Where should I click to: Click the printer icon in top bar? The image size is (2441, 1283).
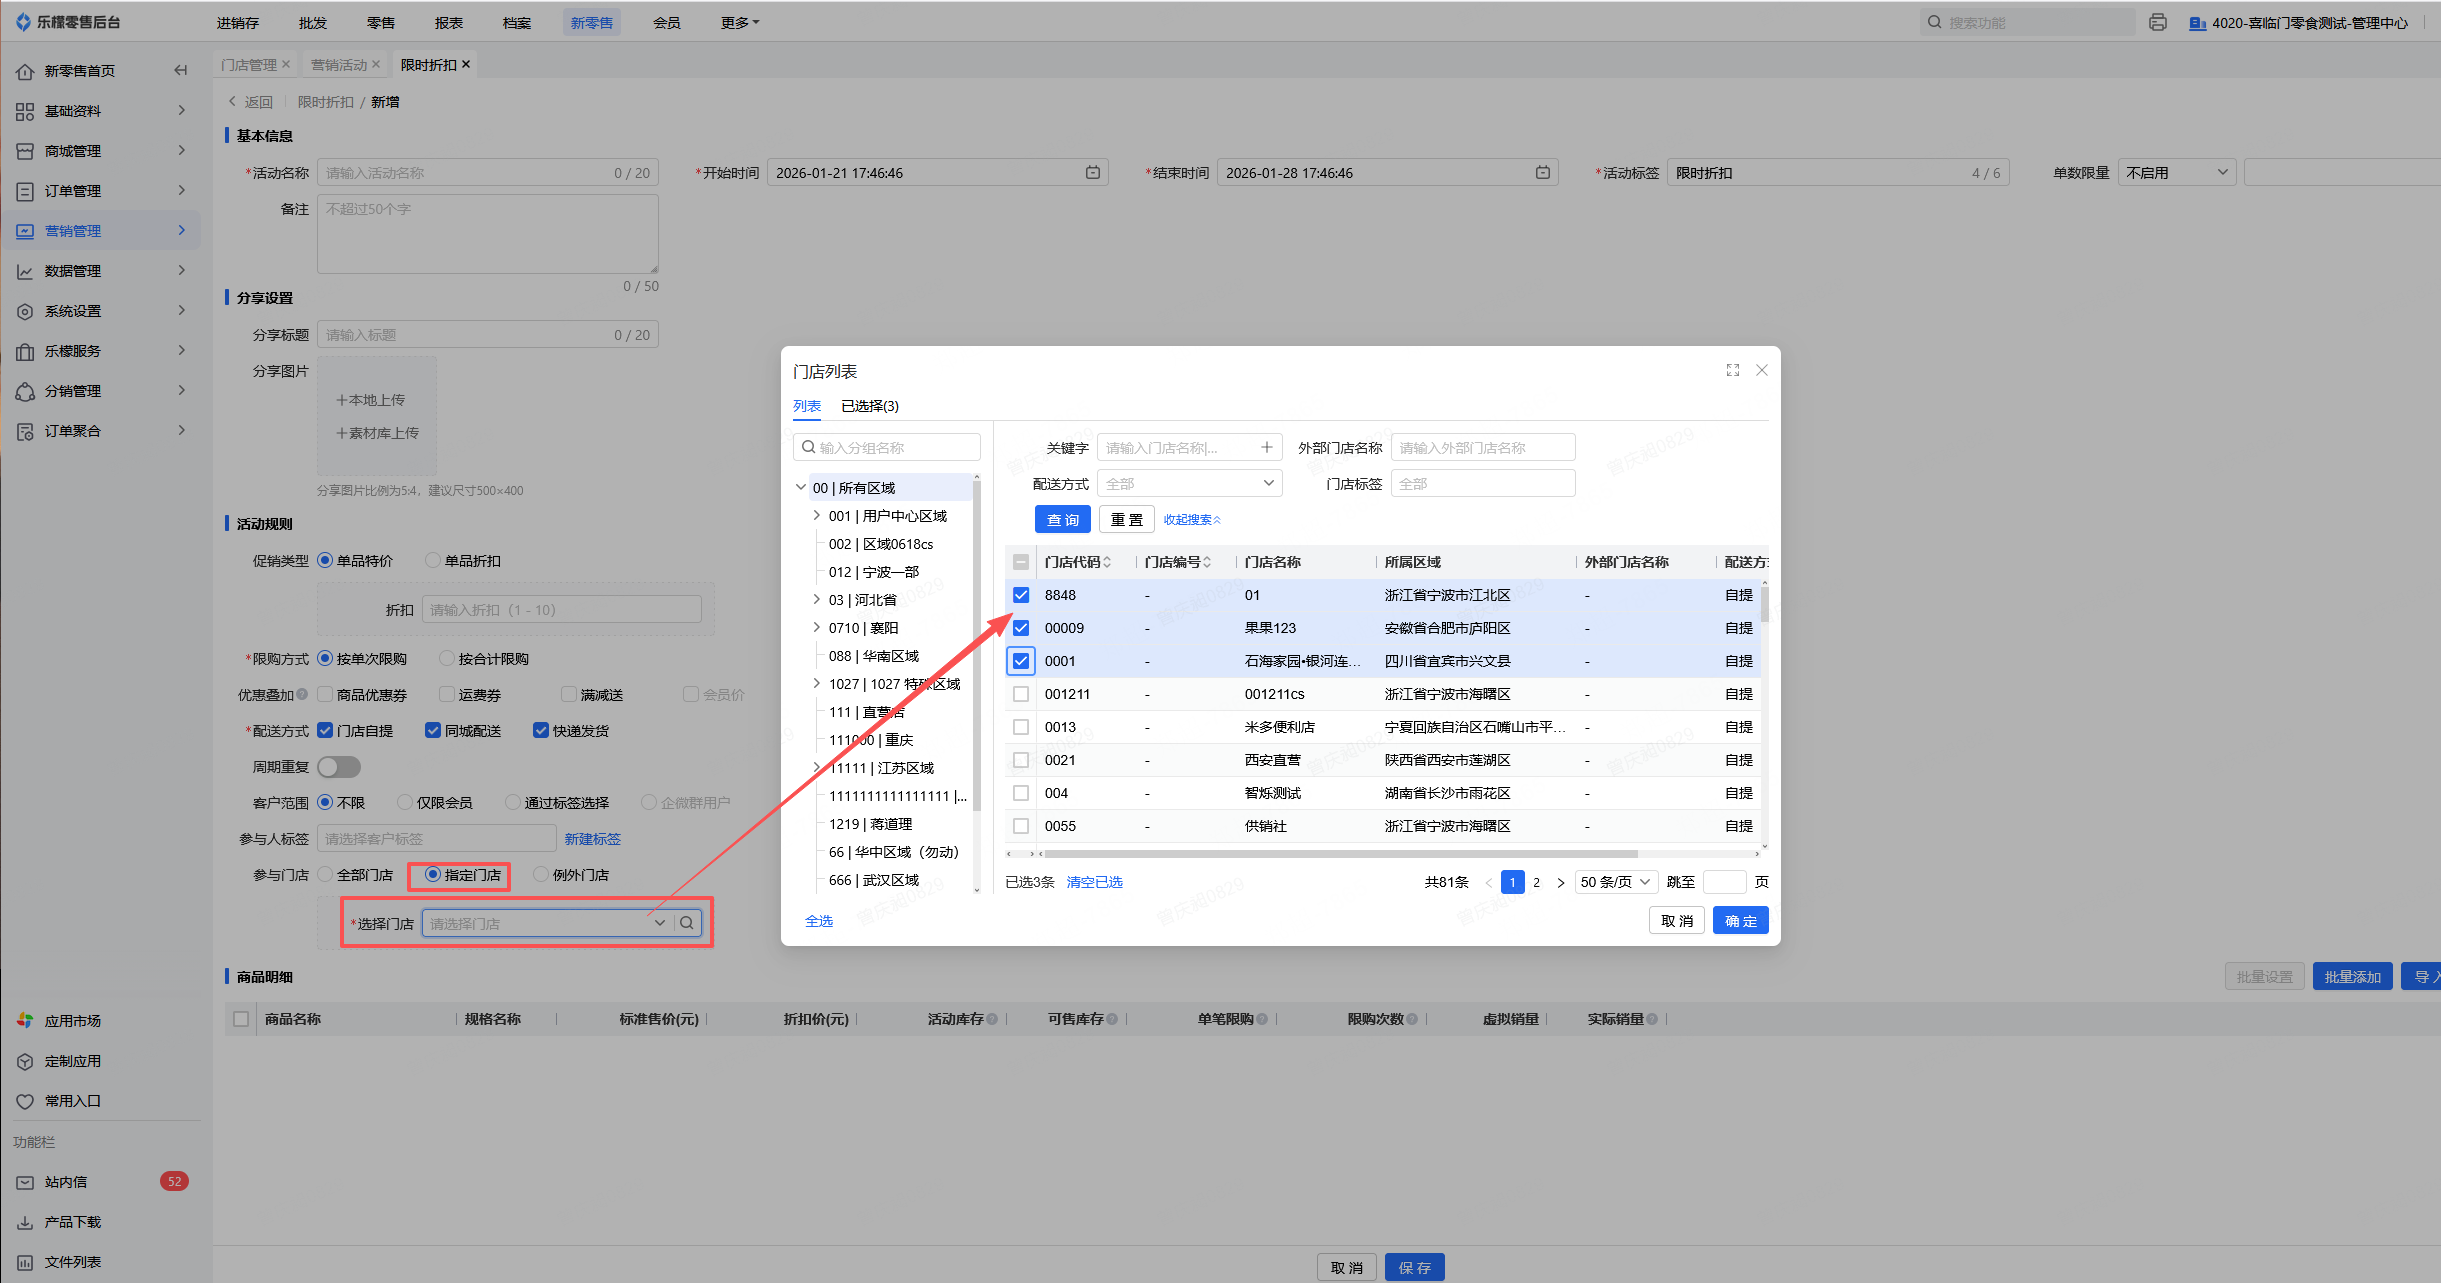click(2157, 22)
